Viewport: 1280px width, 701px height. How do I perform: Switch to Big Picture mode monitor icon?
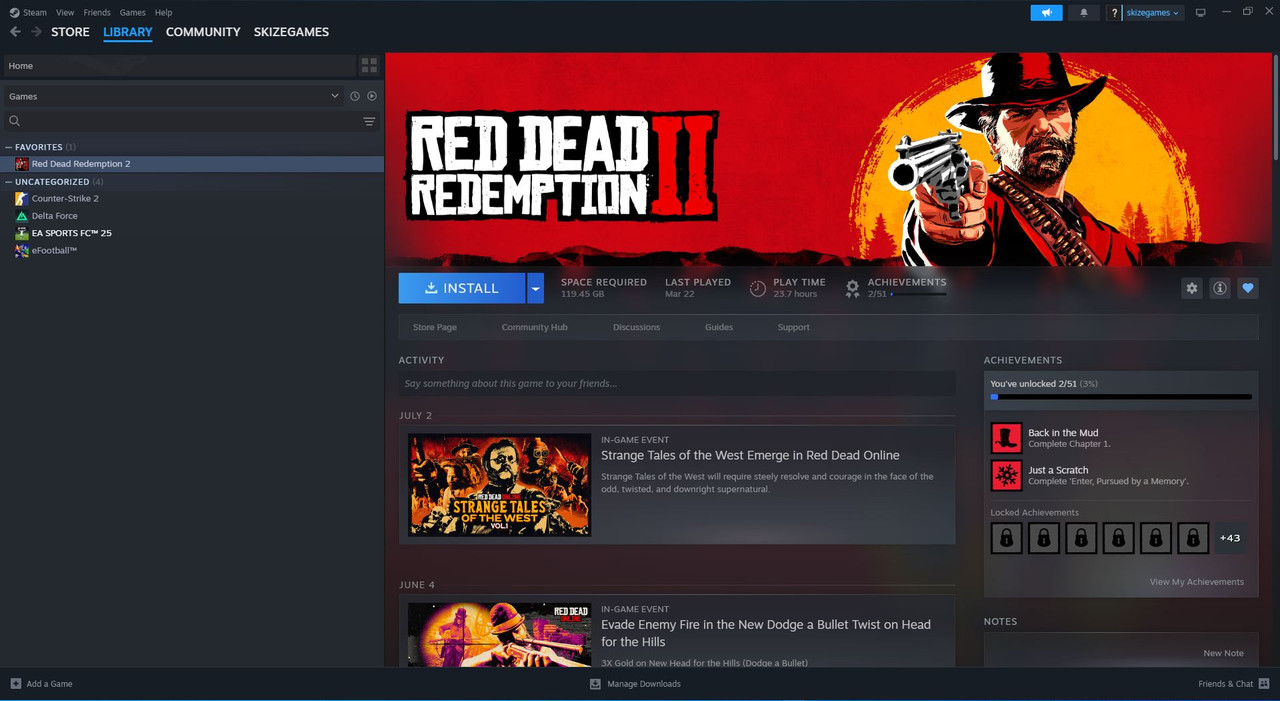[x=1201, y=13]
